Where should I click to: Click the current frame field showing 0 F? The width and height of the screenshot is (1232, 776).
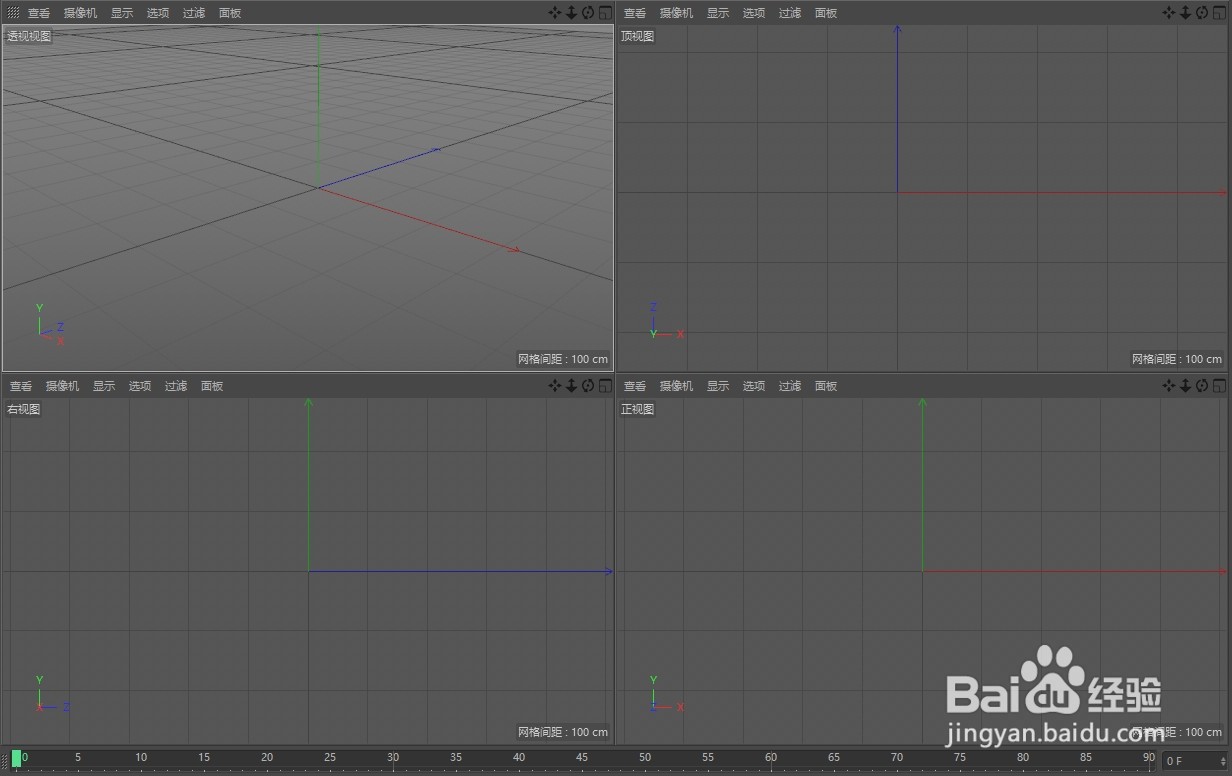[1194, 761]
